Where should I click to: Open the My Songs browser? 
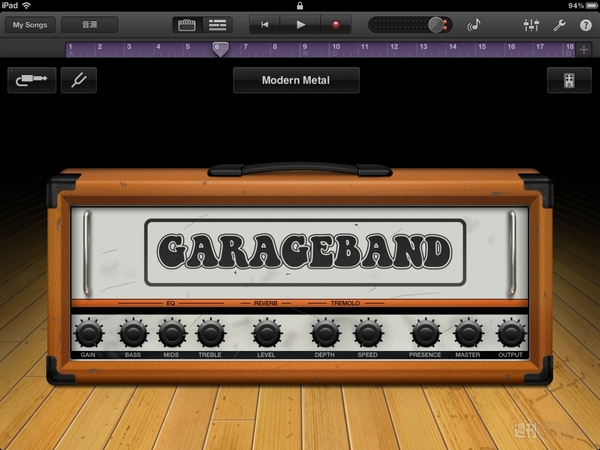29,25
